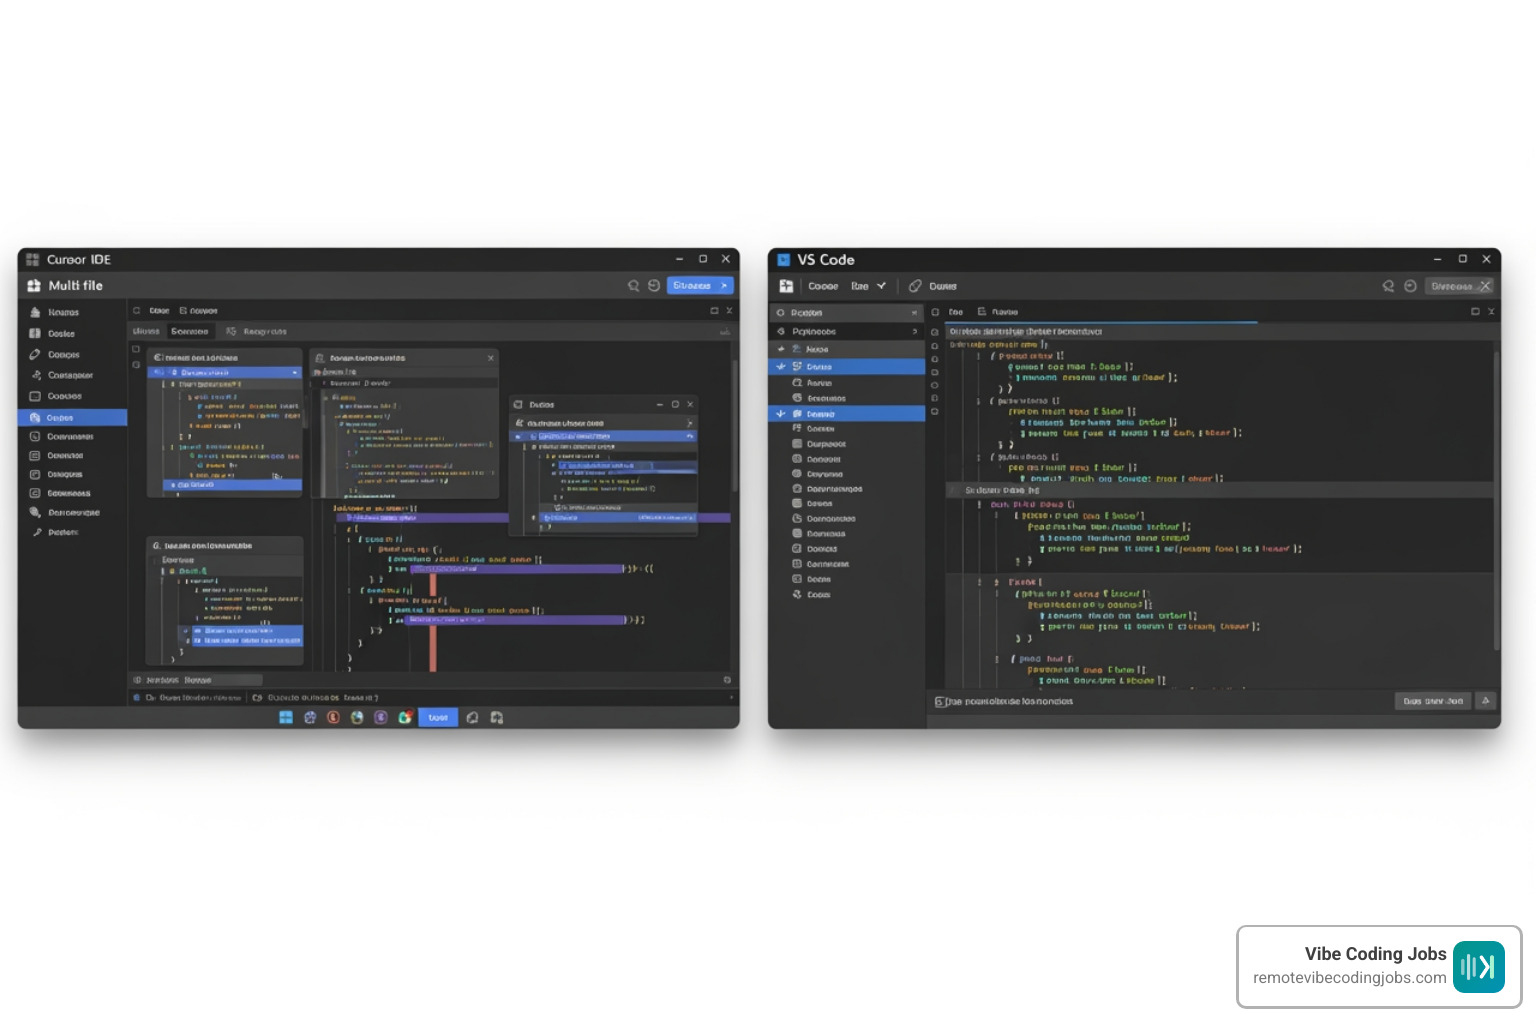Expand the arrow beside the 'Dutios' popup's subheader

pyautogui.click(x=689, y=423)
